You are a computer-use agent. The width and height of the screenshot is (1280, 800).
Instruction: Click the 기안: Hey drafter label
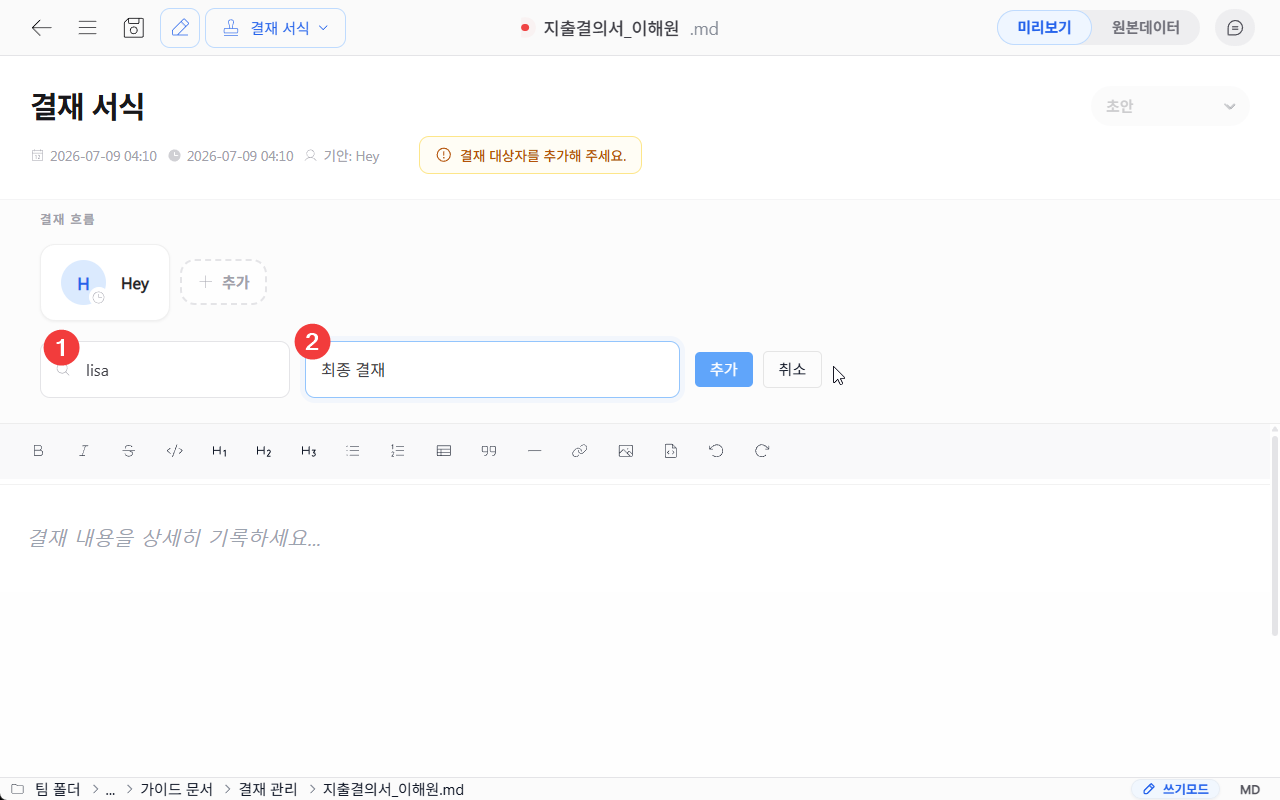[342, 156]
